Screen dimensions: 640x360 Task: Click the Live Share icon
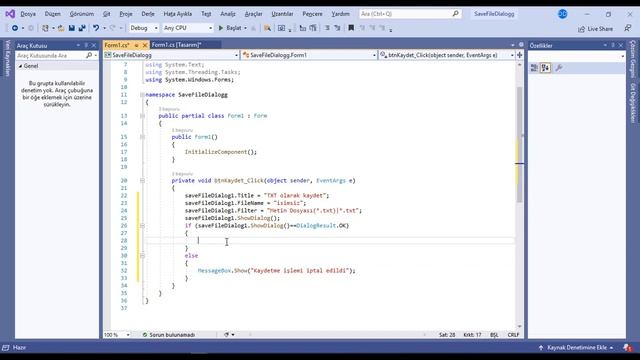[x=581, y=29]
